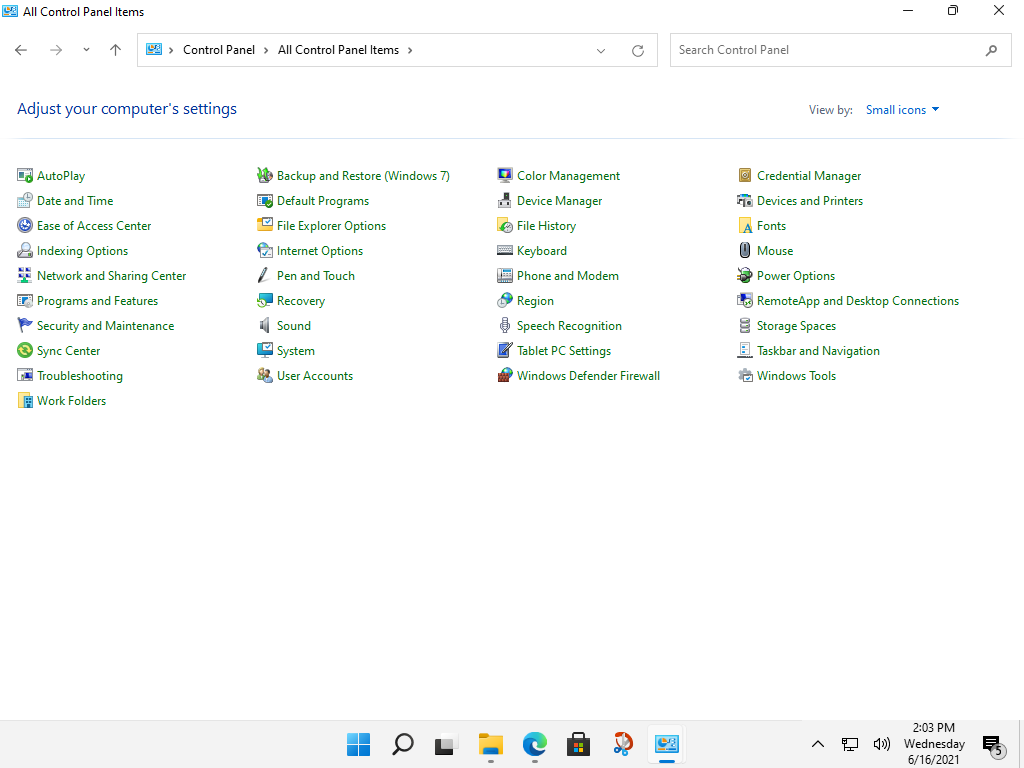Open the Windows Start menu
Viewport: 1024px width, 768px height.
[359, 744]
